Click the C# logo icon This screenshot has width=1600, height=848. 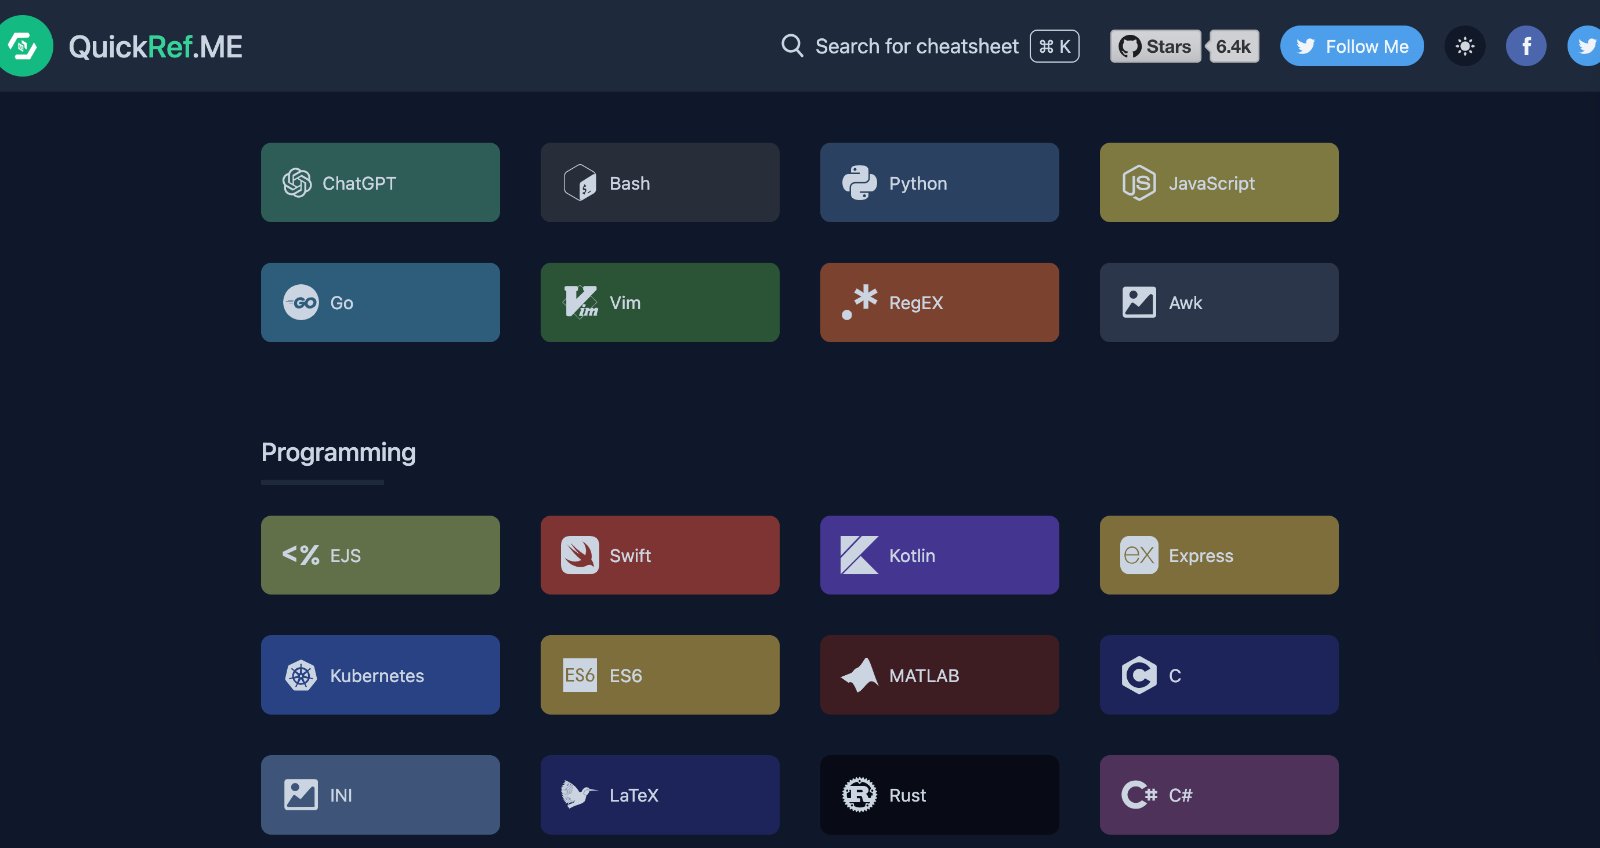coord(1139,795)
